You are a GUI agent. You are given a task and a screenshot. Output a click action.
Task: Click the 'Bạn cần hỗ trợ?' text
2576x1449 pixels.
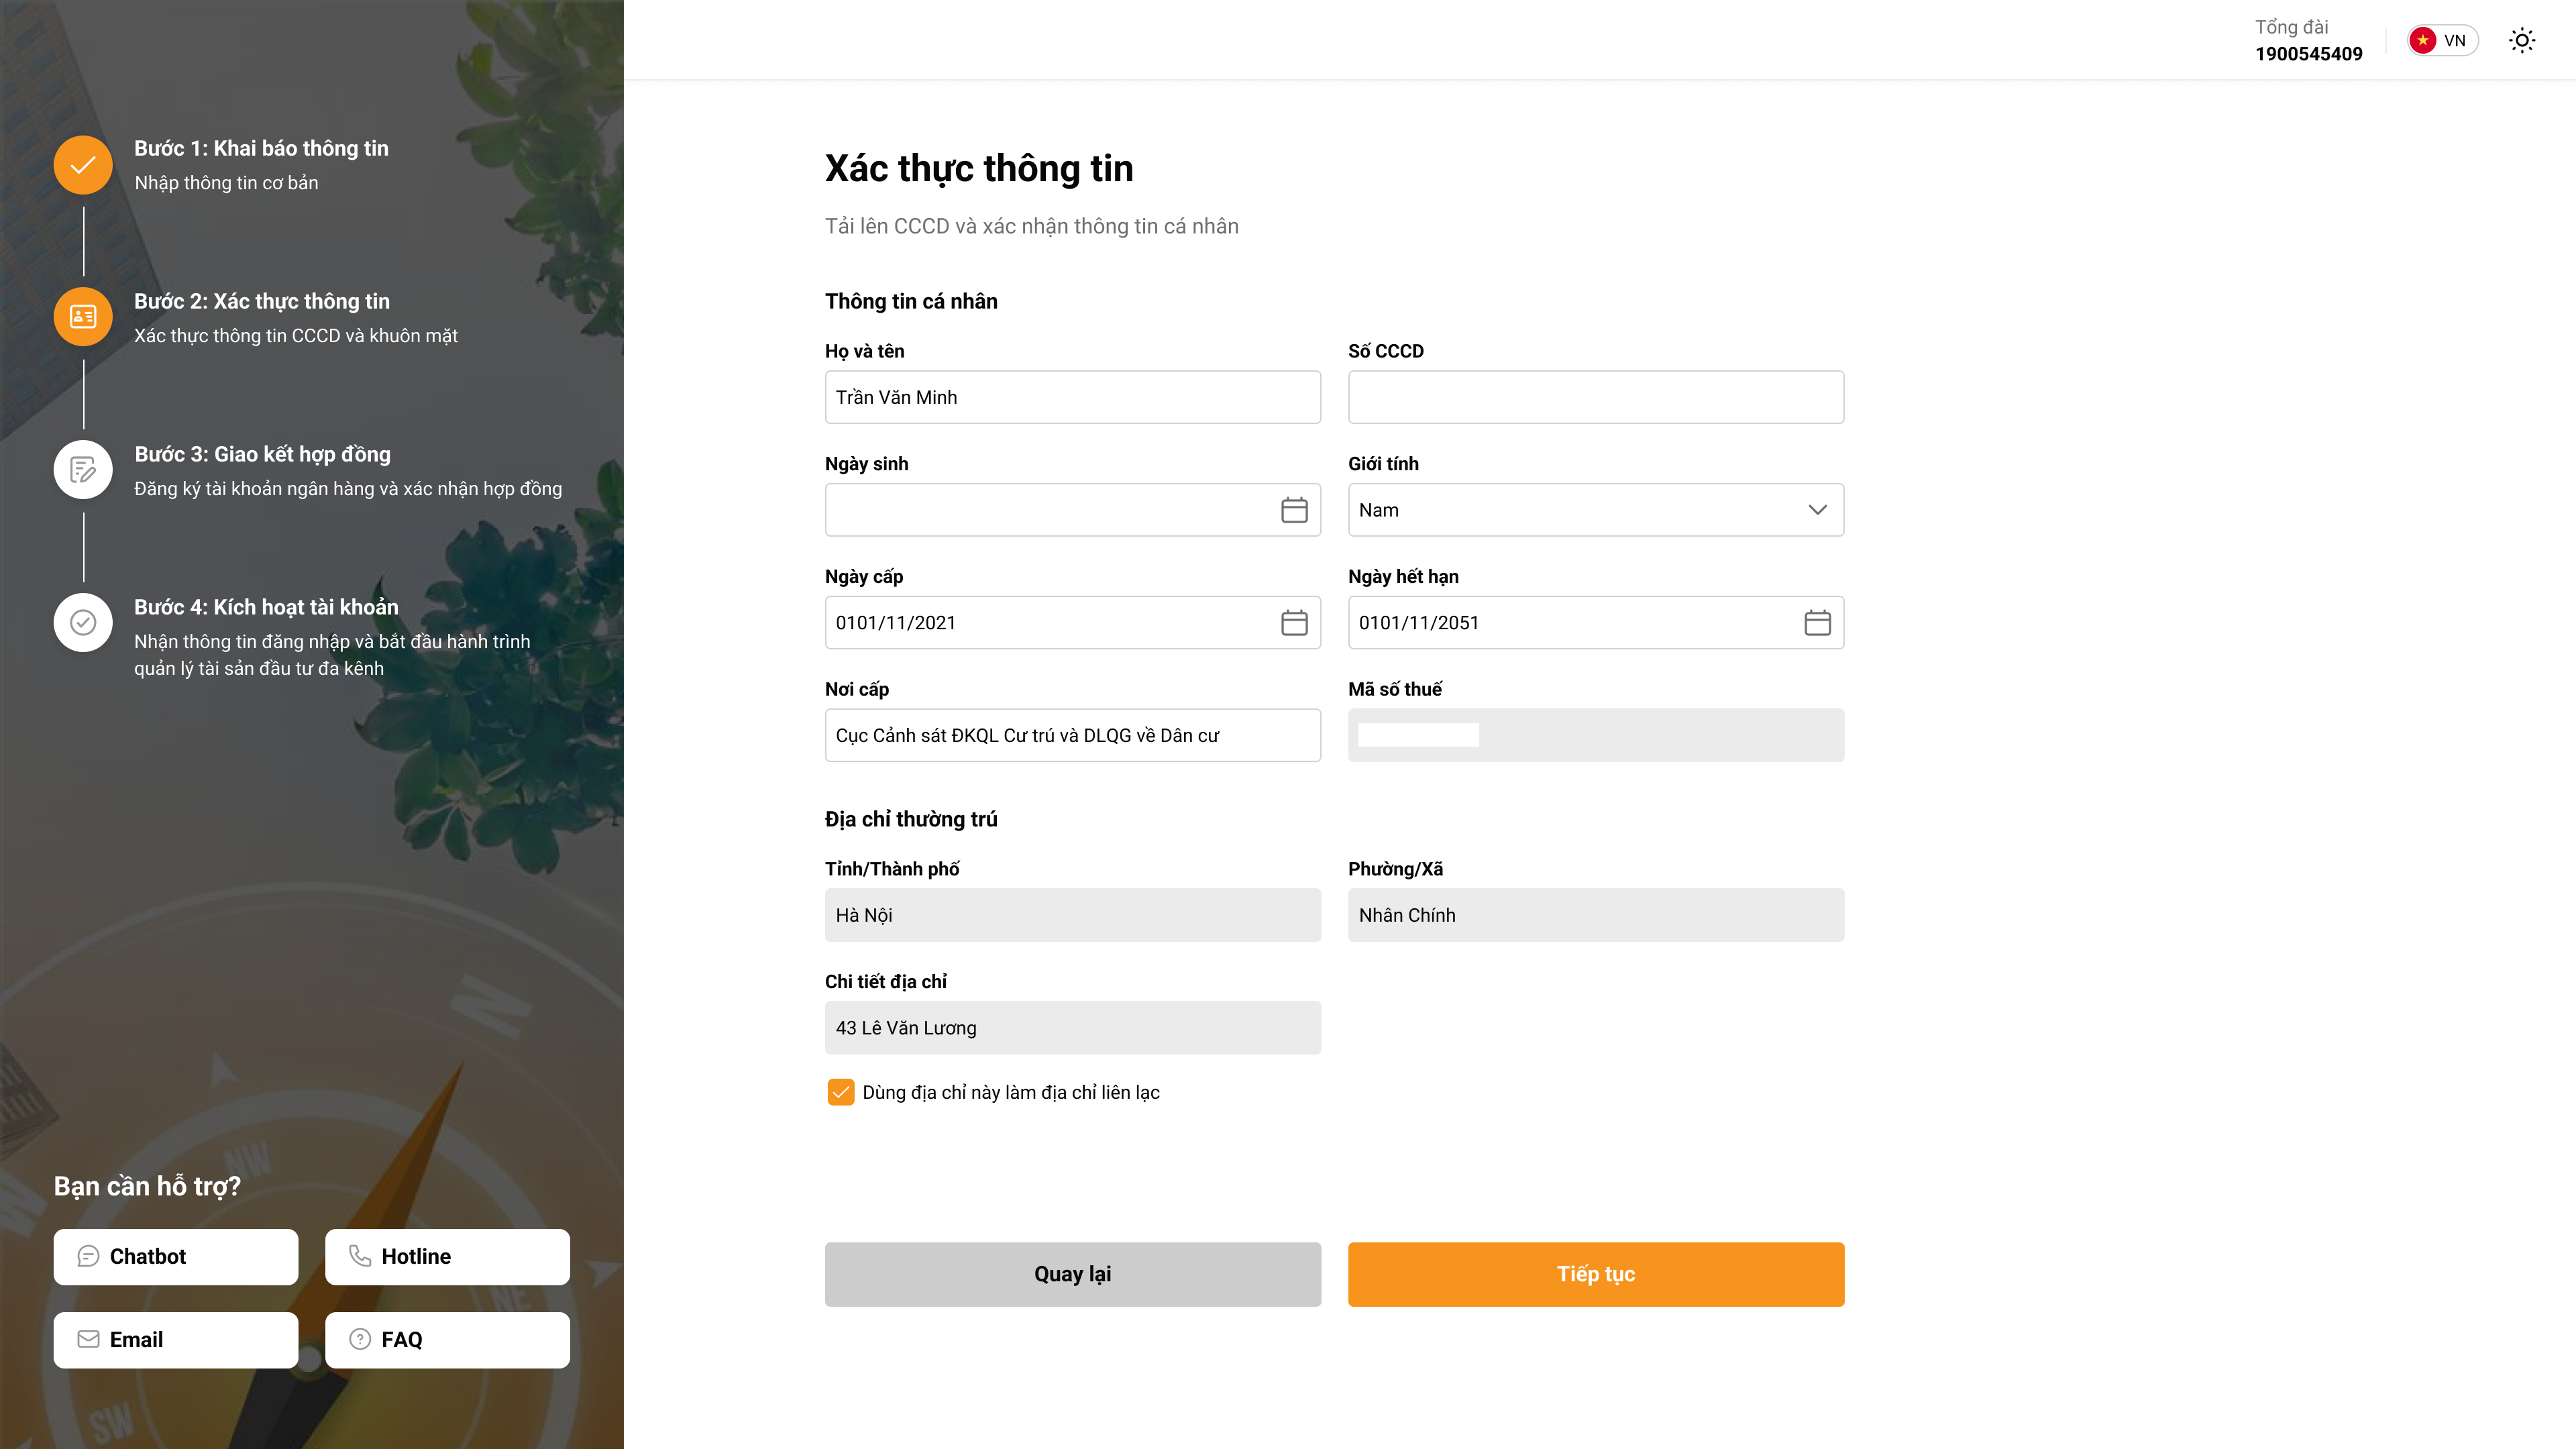[147, 1186]
